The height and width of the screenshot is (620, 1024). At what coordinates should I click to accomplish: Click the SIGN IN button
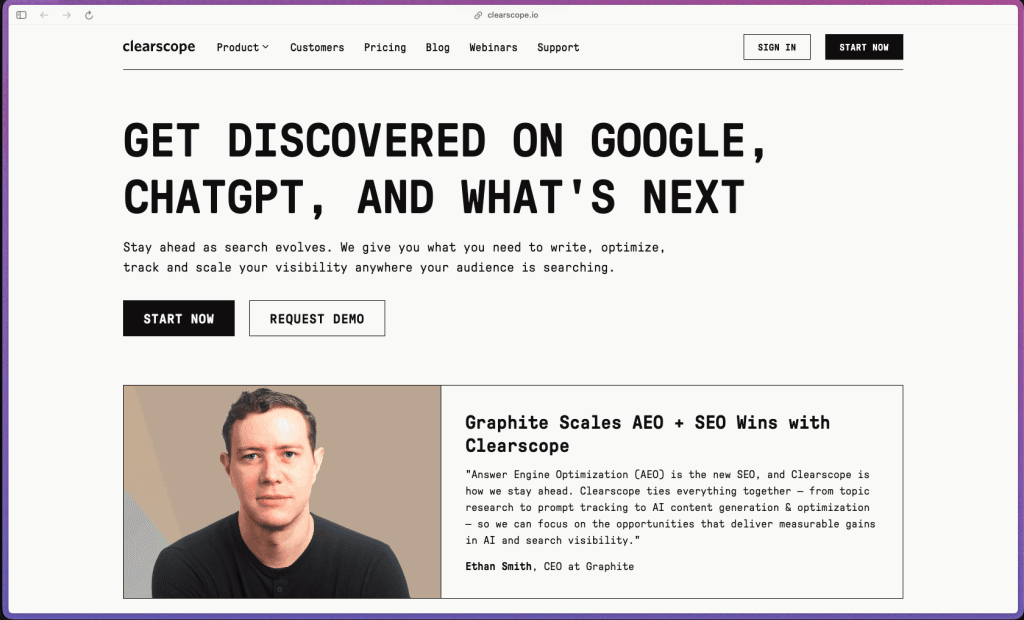(x=776, y=47)
